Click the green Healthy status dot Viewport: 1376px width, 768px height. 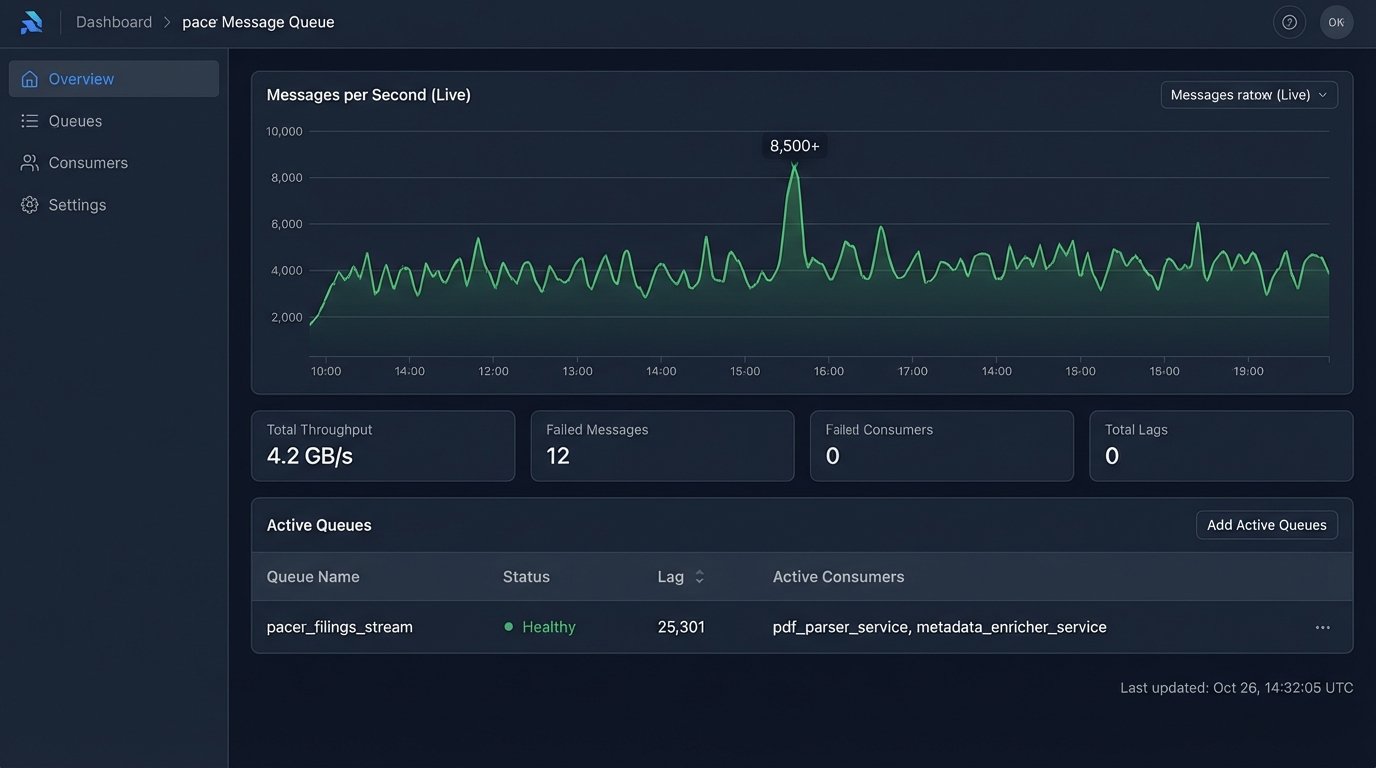tap(509, 627)
